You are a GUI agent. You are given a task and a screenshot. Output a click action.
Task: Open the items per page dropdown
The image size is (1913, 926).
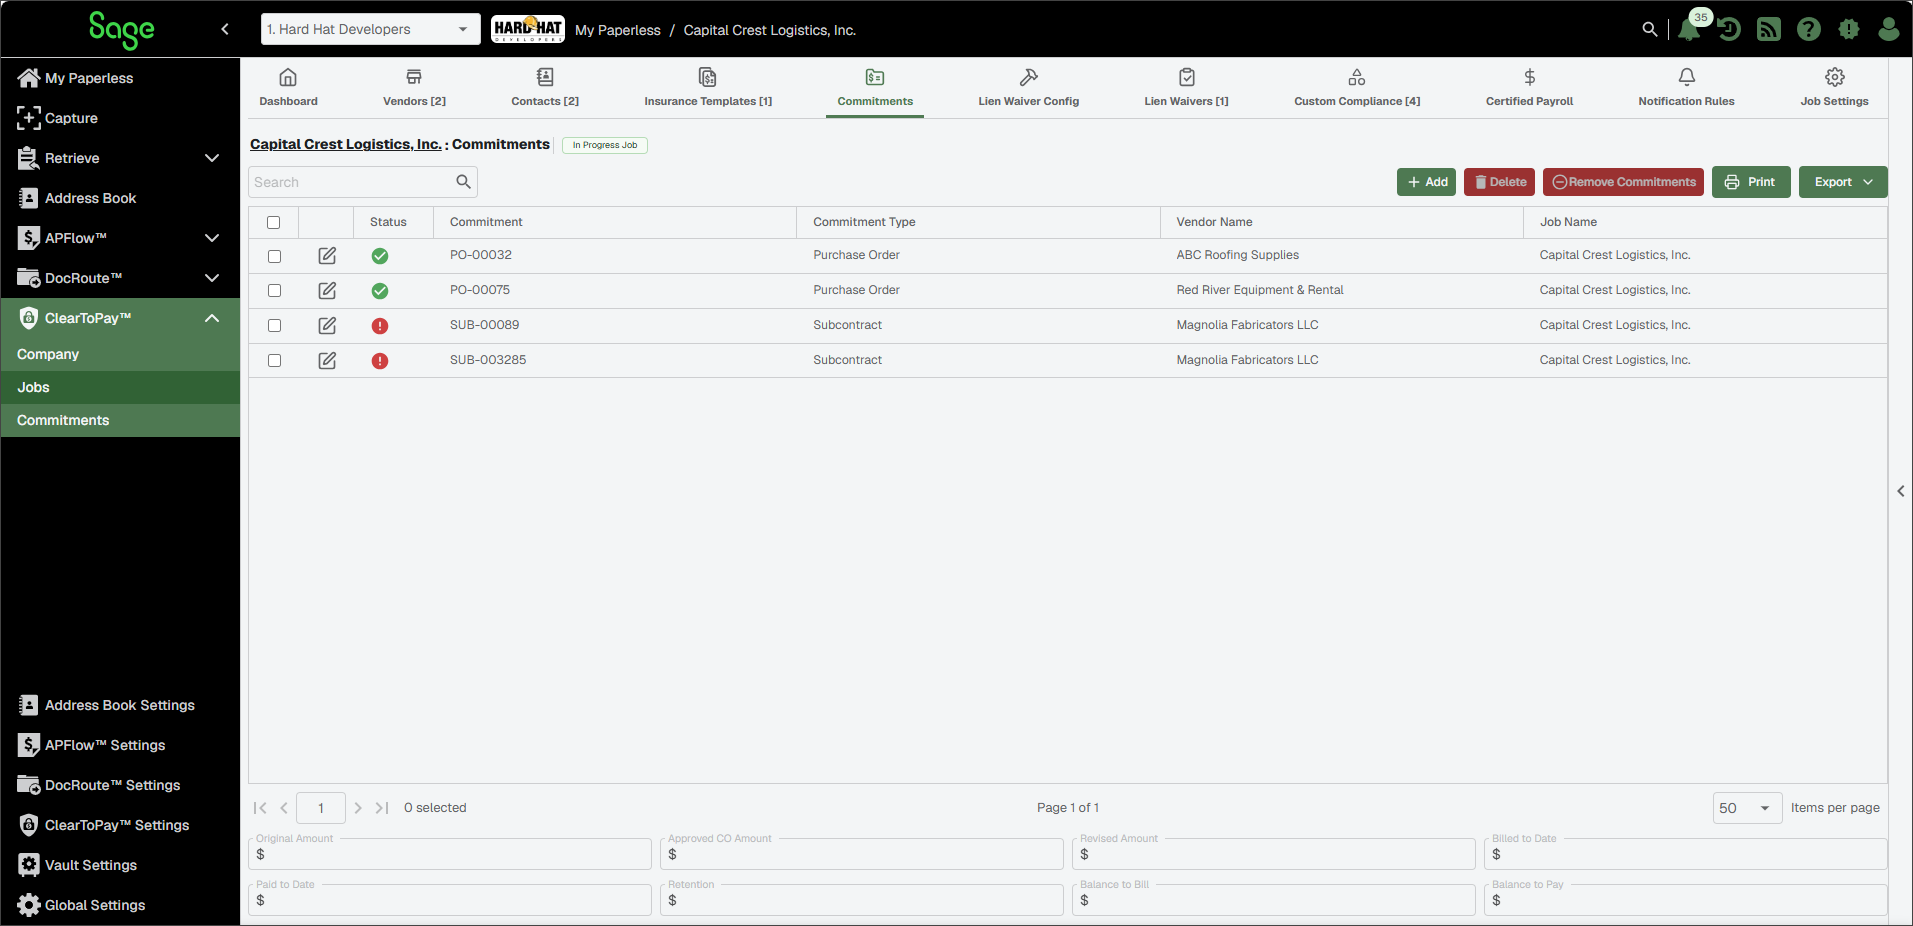click(1747, 808)
